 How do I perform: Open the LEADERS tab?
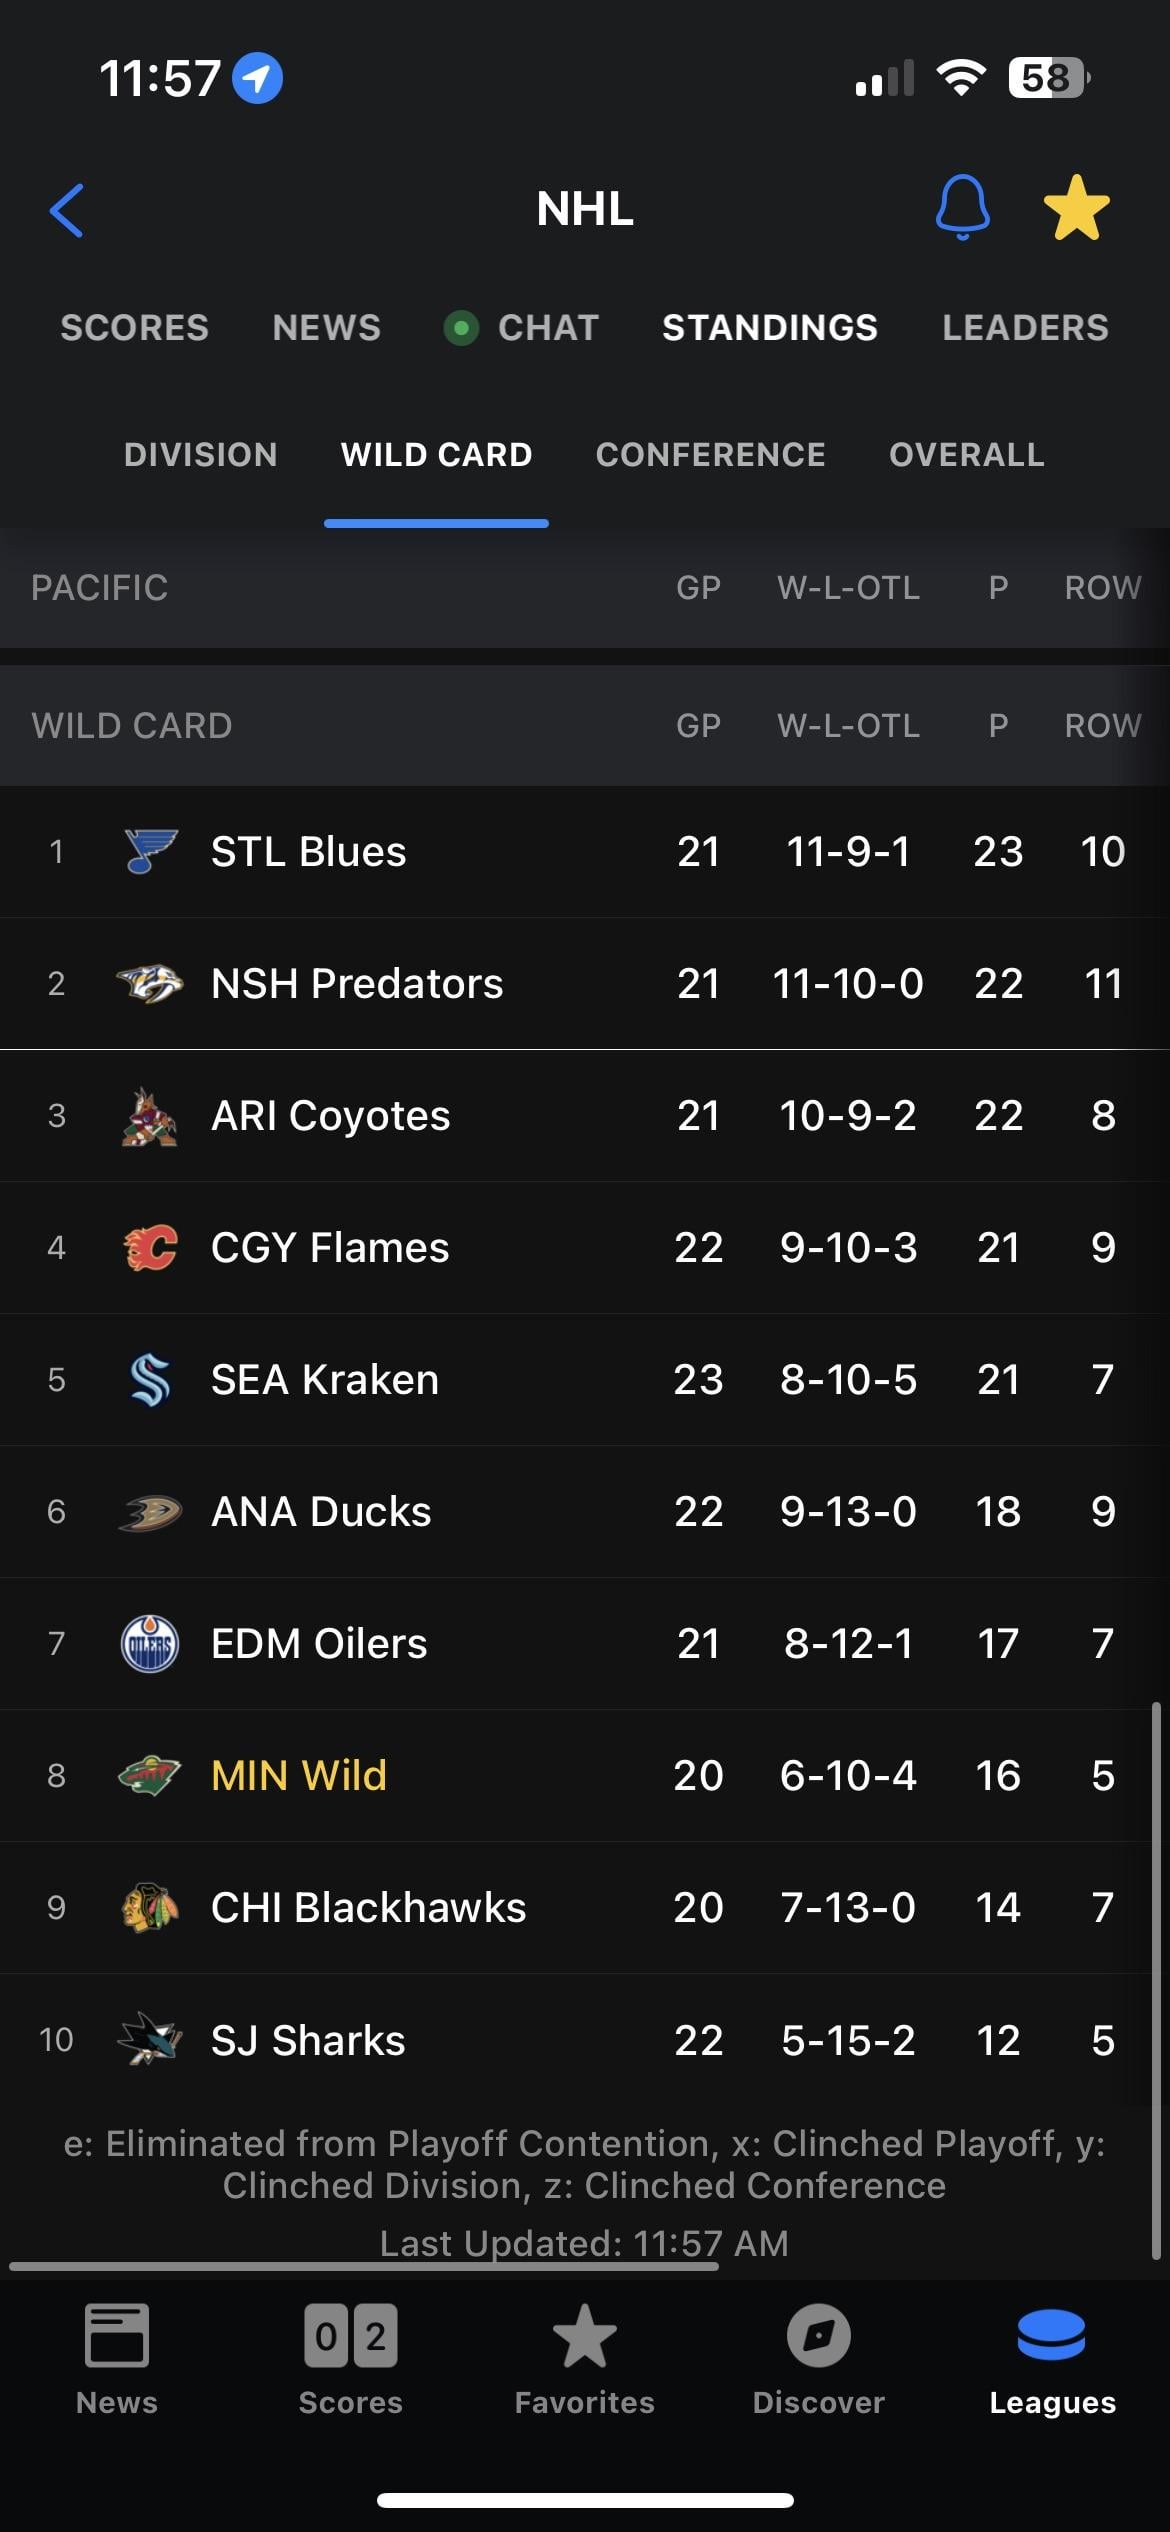click(1025, 328)
